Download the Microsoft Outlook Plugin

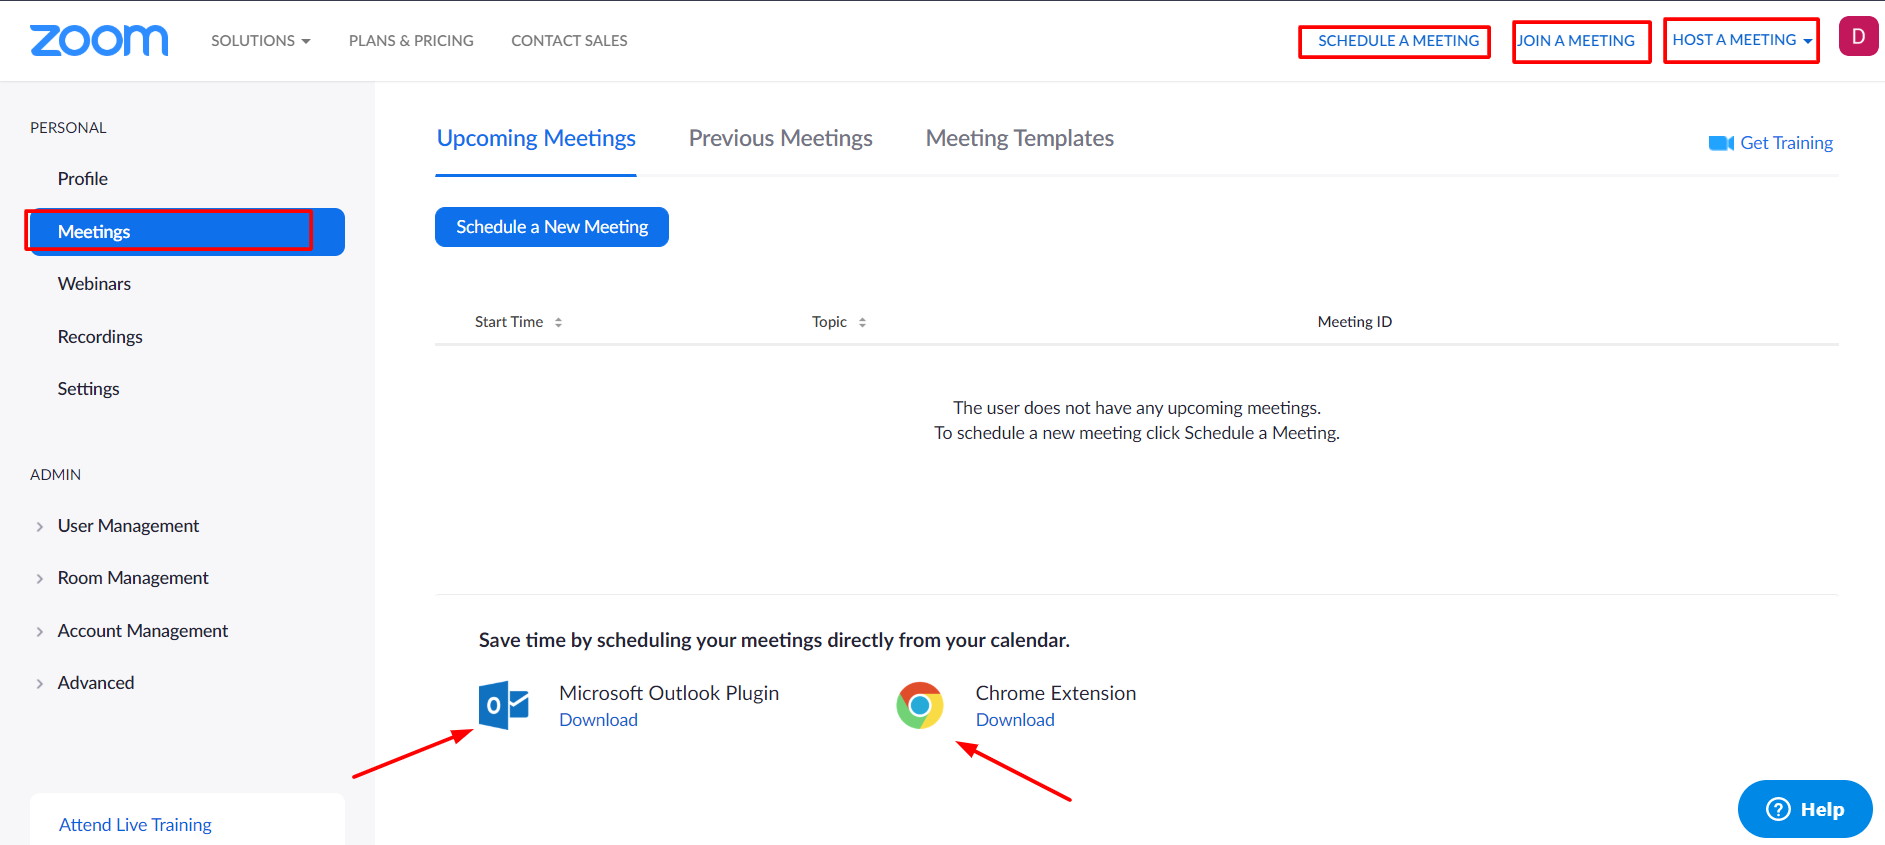598,720
